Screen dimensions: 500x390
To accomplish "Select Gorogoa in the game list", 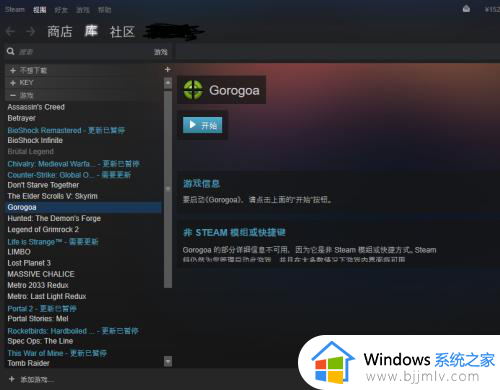I will coord(83,207).
